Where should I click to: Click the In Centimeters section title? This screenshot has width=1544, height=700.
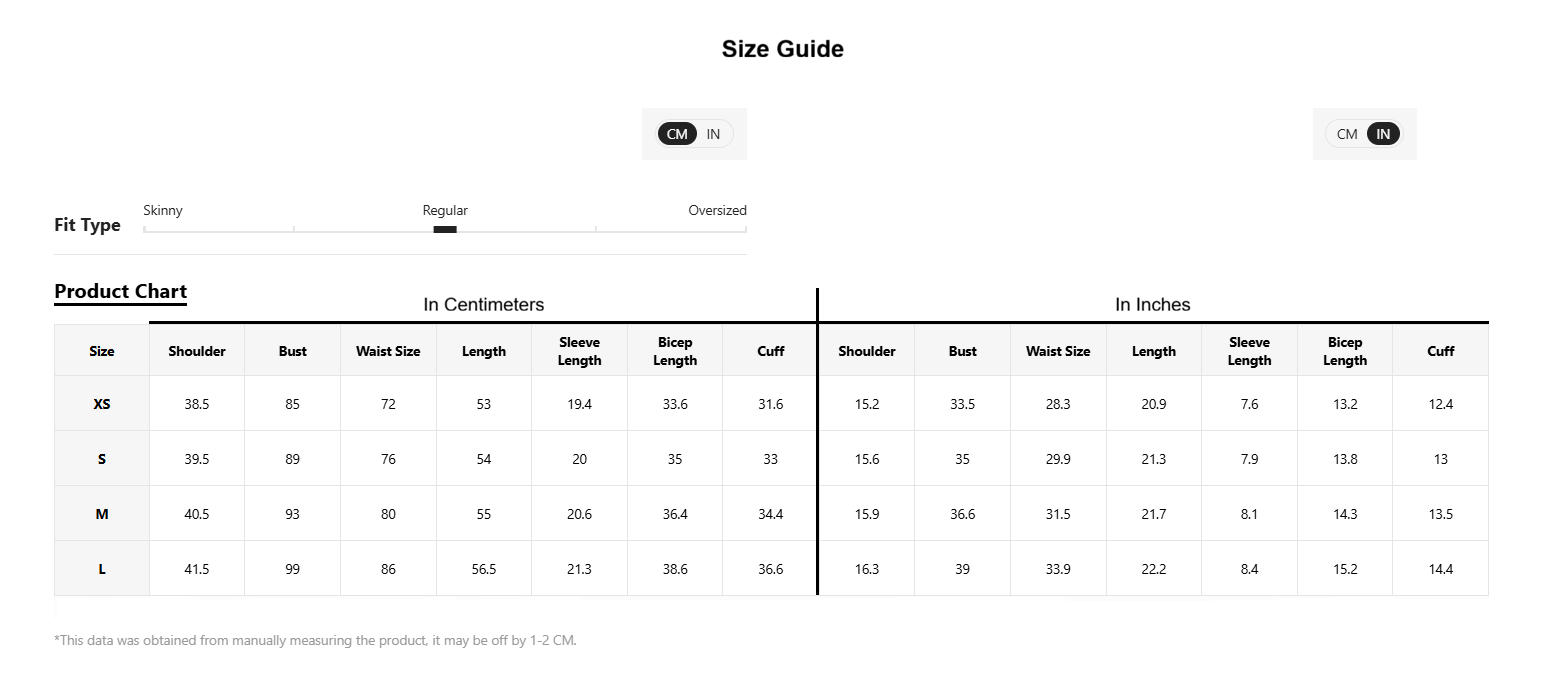(484, 305)
